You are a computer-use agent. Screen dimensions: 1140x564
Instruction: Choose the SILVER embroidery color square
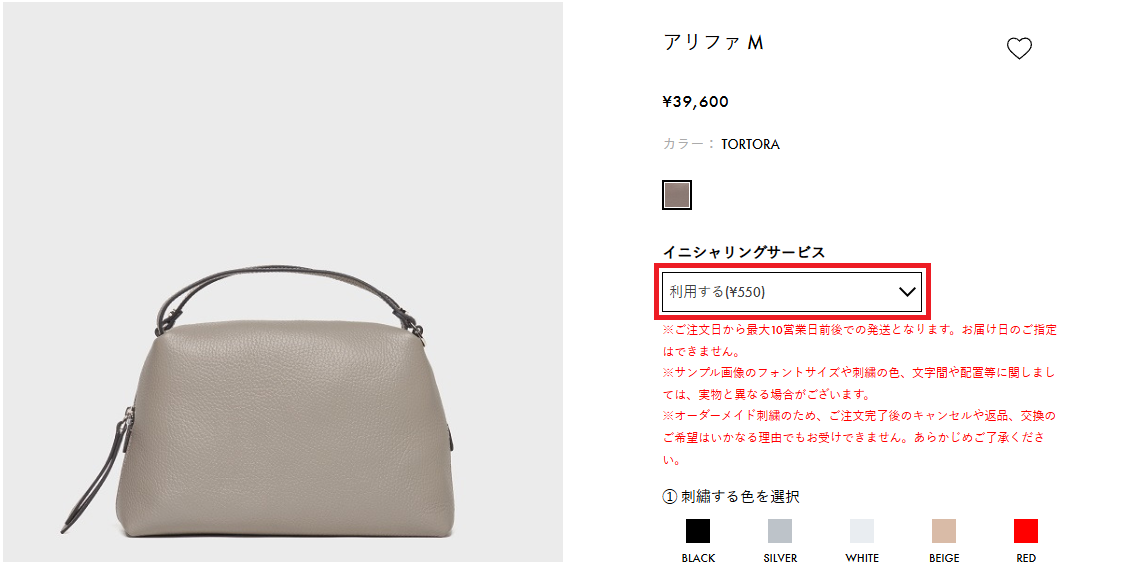(x=780, y=531)
